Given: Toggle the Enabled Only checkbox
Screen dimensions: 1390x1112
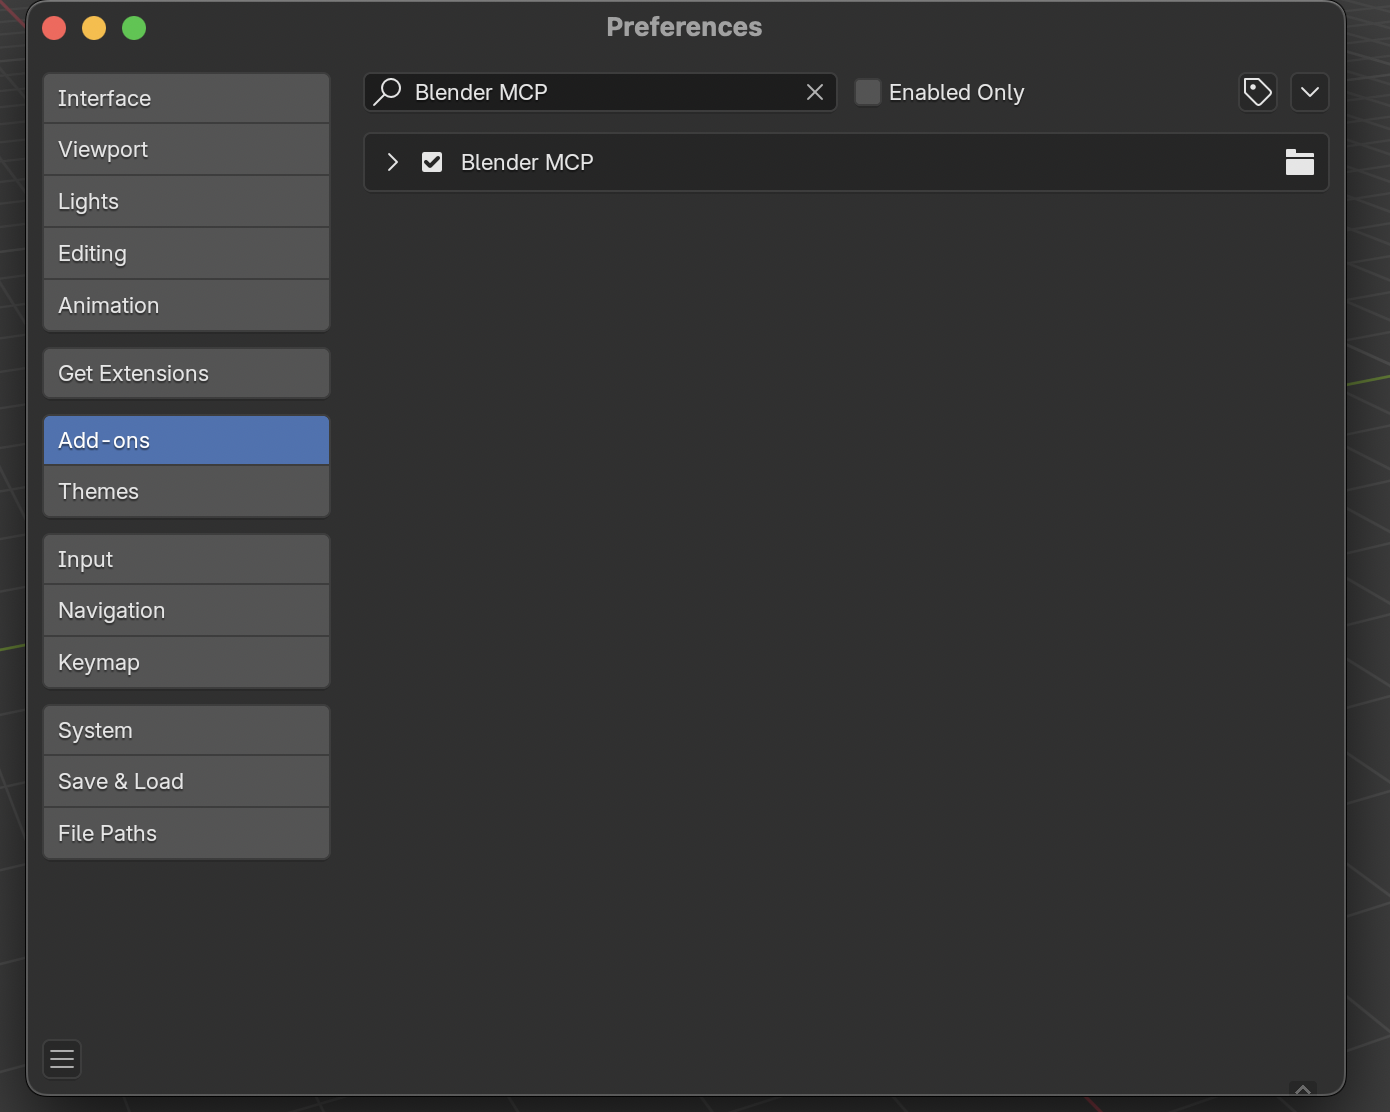Looking at the screenshot, I should coord(868,92).
